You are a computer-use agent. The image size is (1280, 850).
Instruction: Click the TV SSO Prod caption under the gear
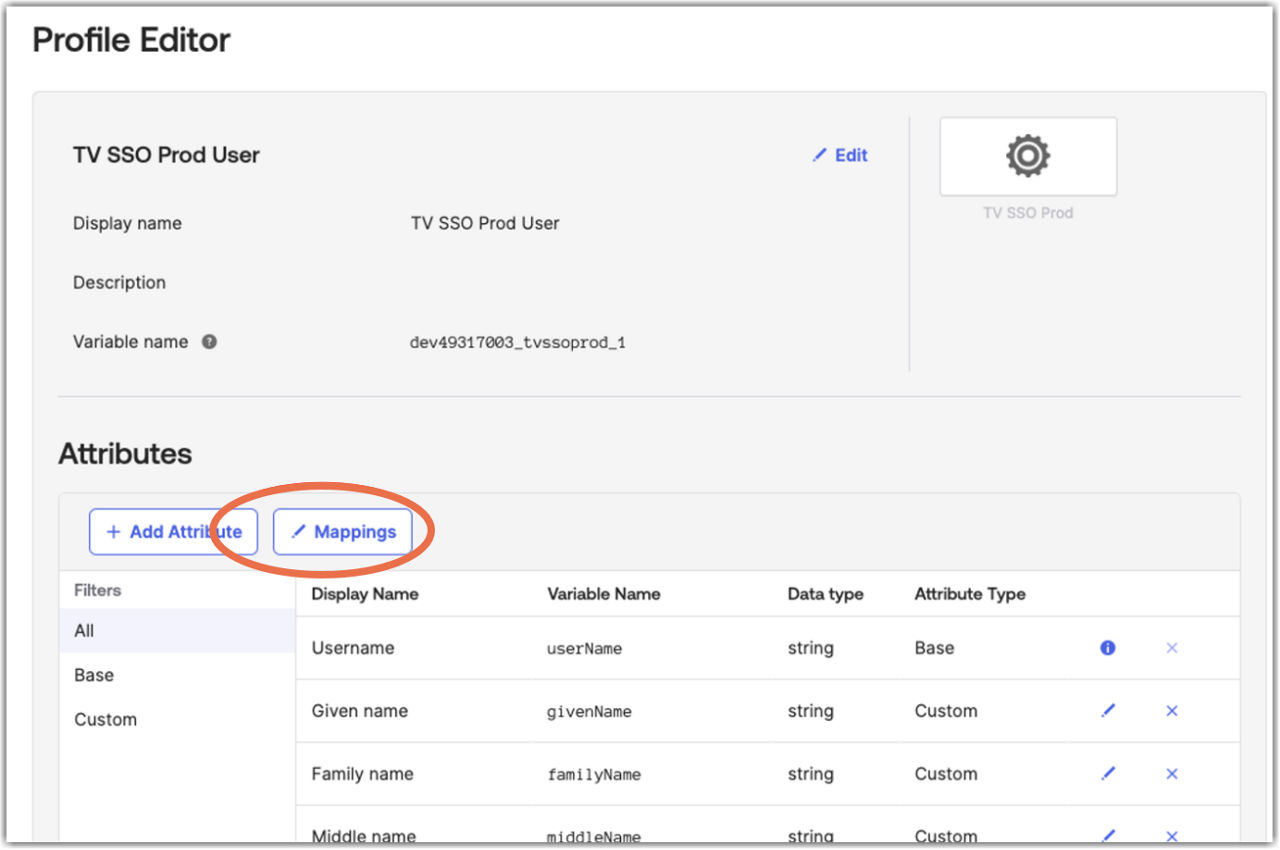(x=1028, y=213)
